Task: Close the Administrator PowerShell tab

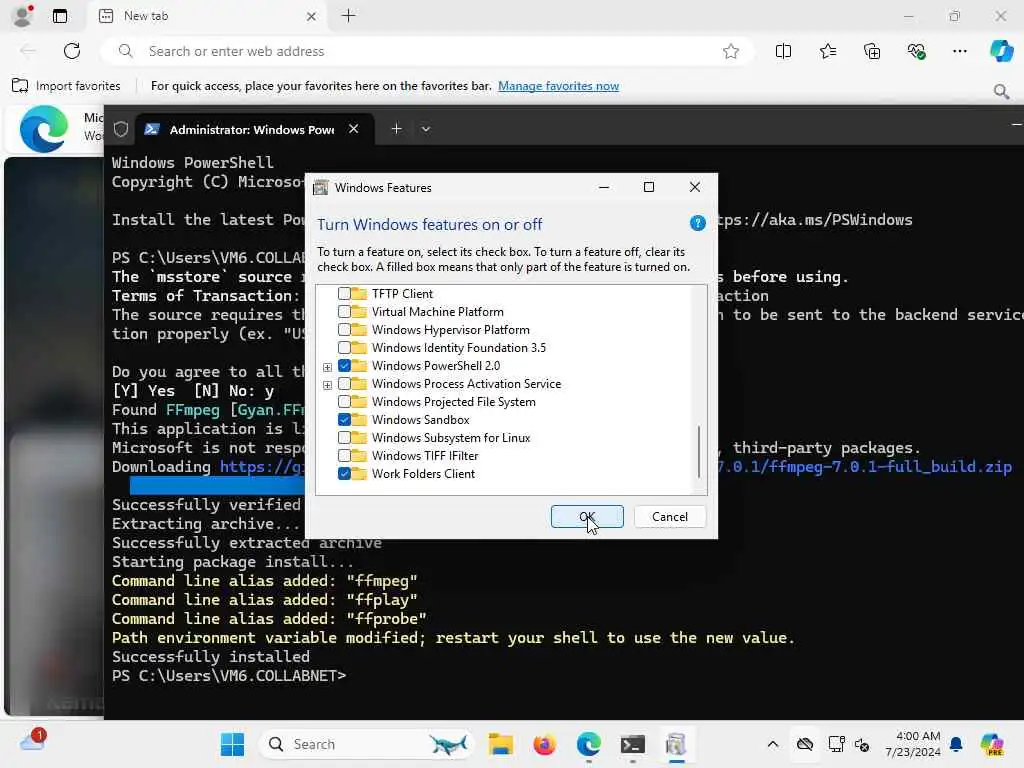Action: [353, 129]
